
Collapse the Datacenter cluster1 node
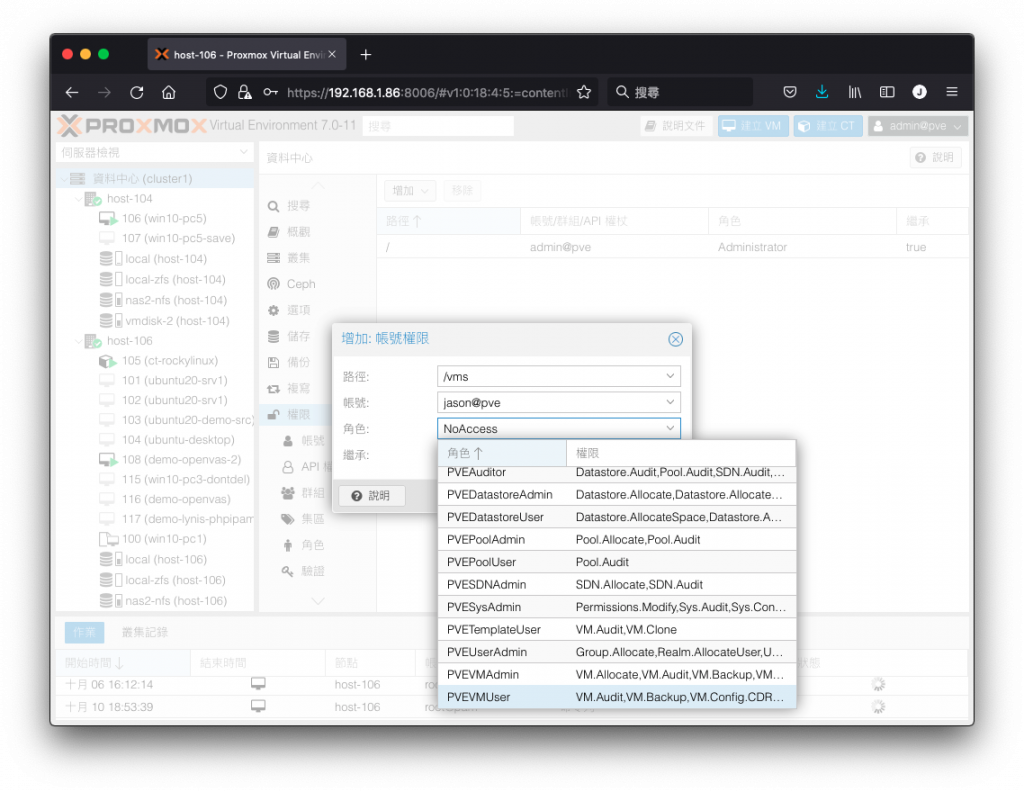64,178
